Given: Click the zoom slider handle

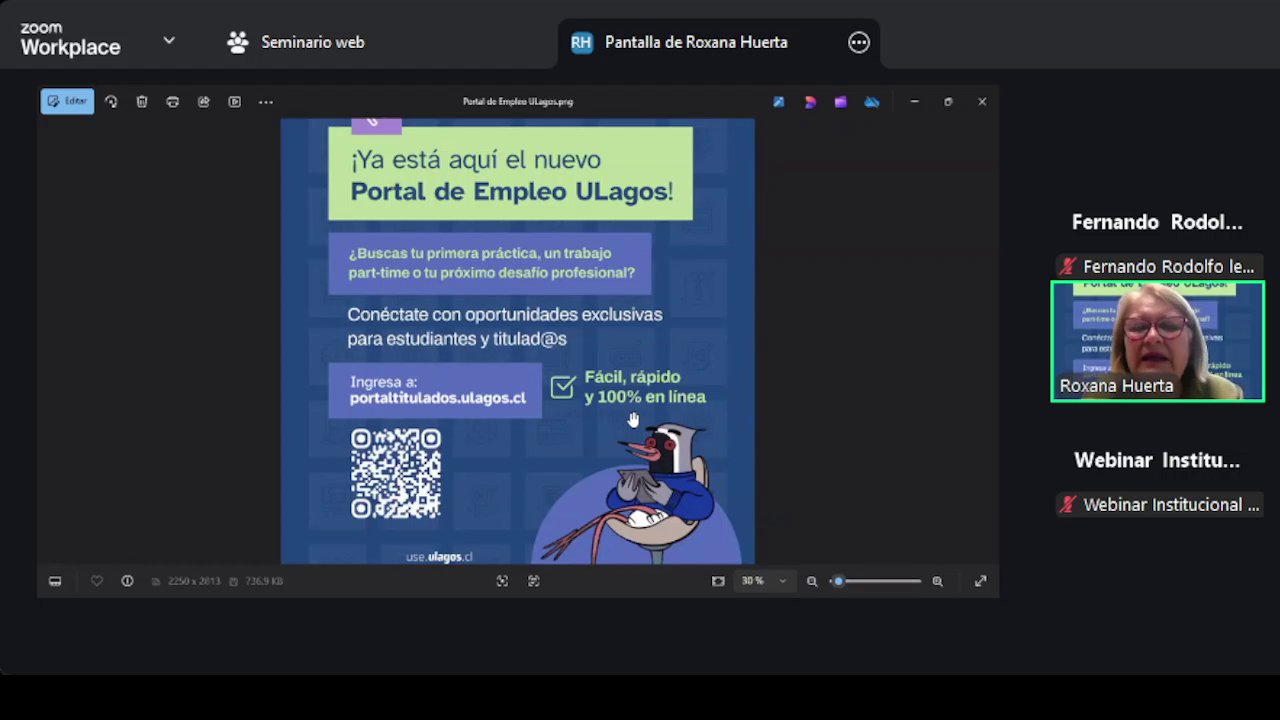Looking at the screenshot, I should click(839, 581).
